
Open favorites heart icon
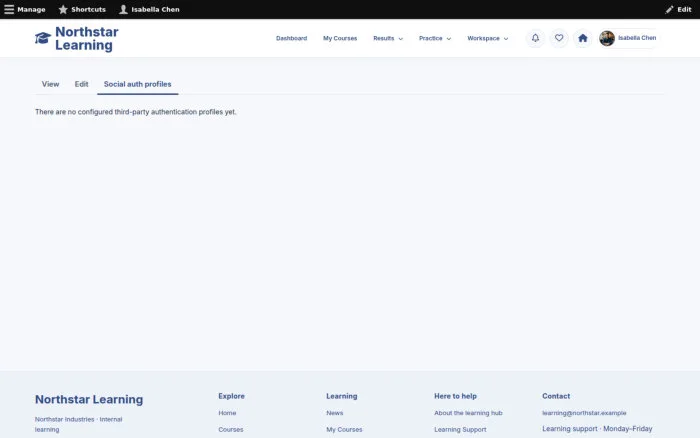[x=559, y=38]
